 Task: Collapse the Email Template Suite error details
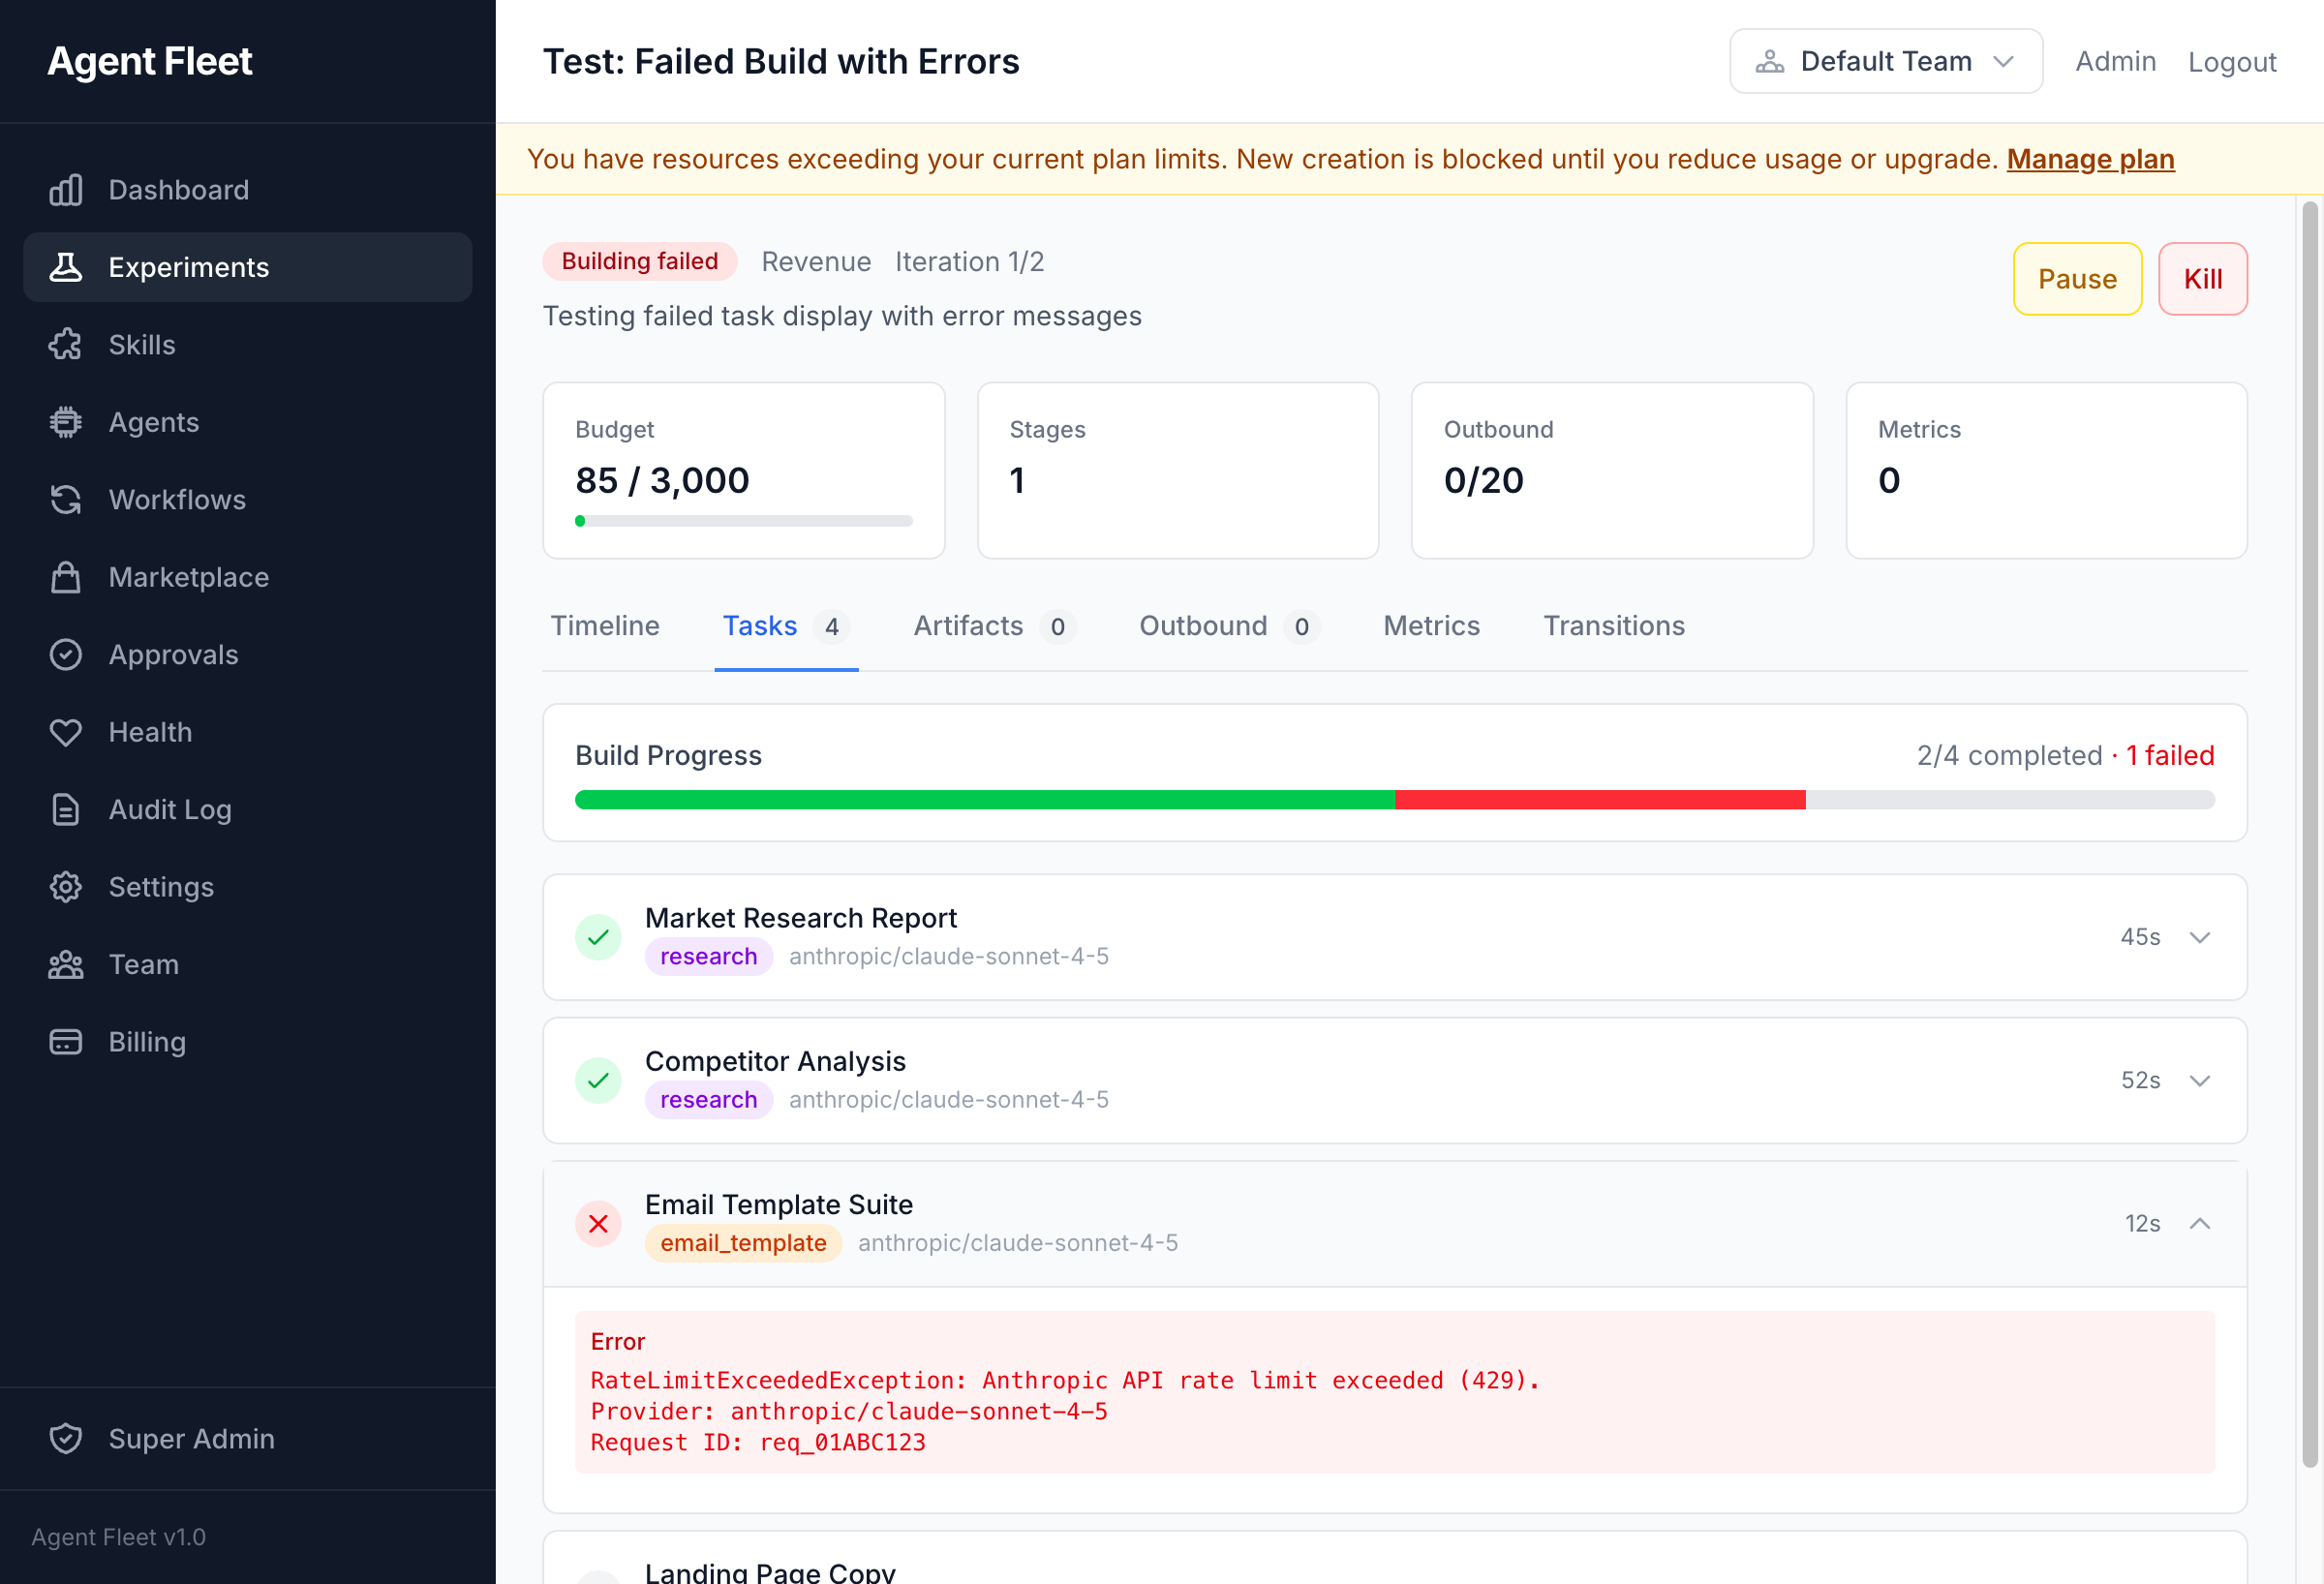pyautogui.click(x=2200, y=1223)
